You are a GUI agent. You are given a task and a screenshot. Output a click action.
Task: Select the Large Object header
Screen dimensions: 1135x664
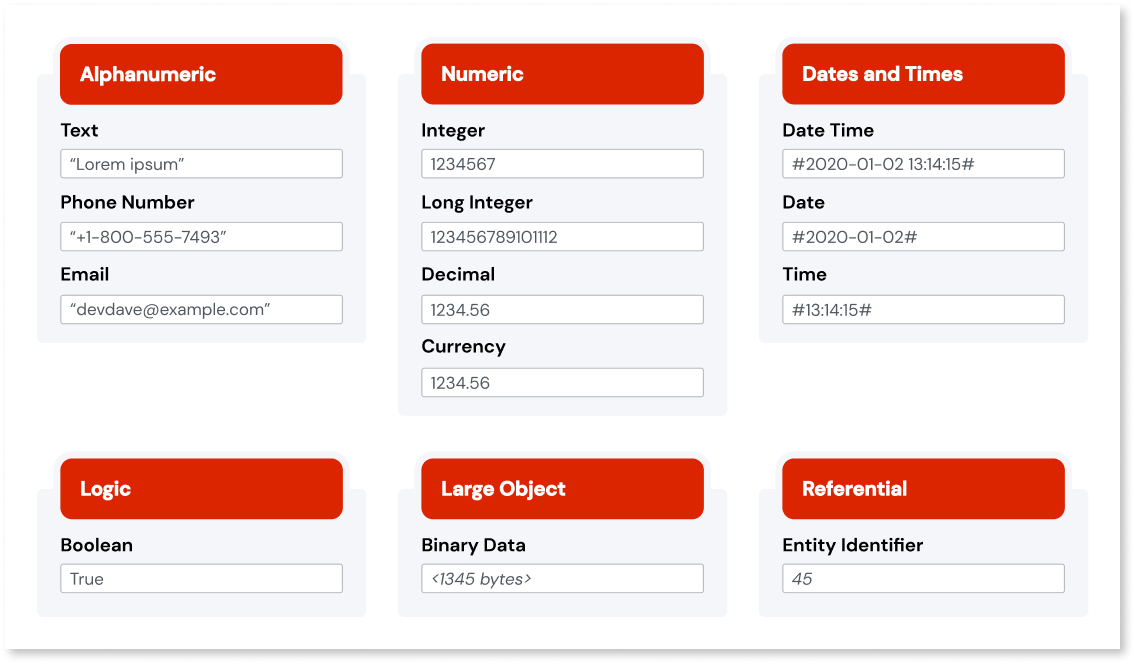pyautogui.click(x=561, y=489)
